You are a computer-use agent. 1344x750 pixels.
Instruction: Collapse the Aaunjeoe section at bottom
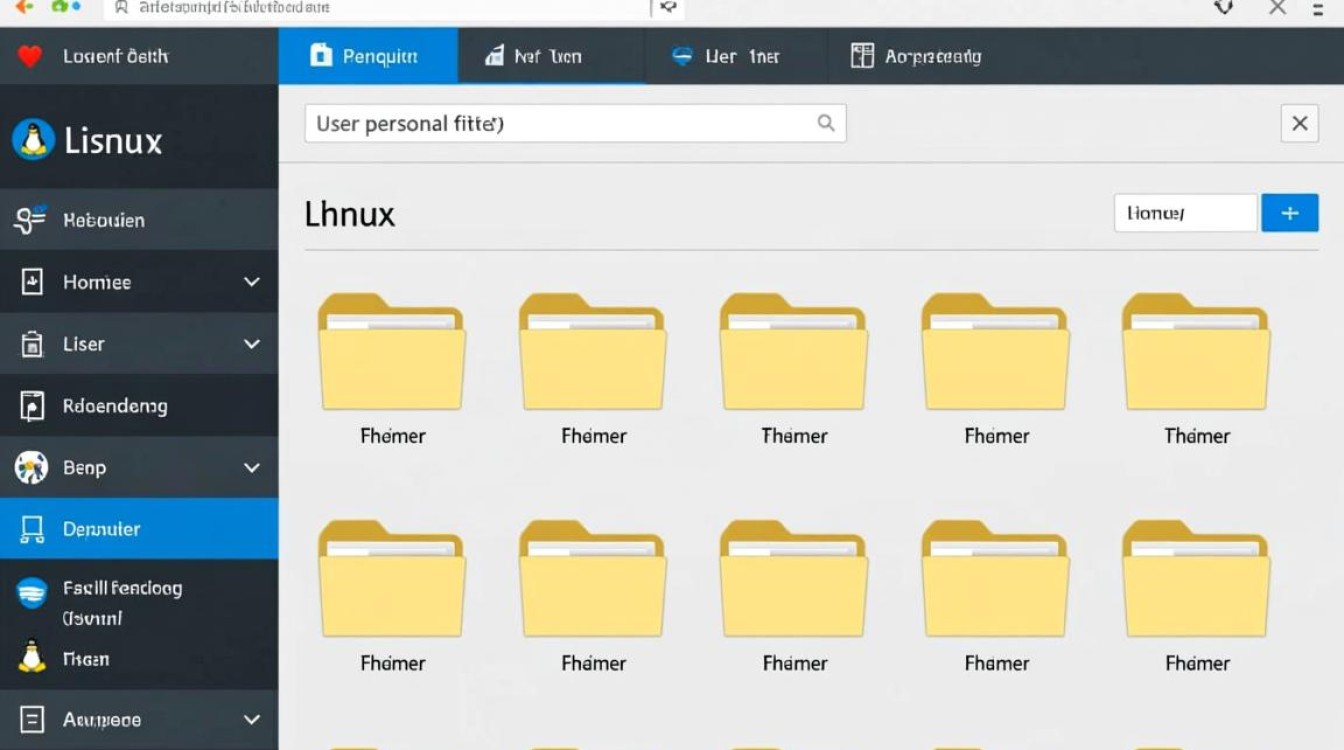(253, 719)
